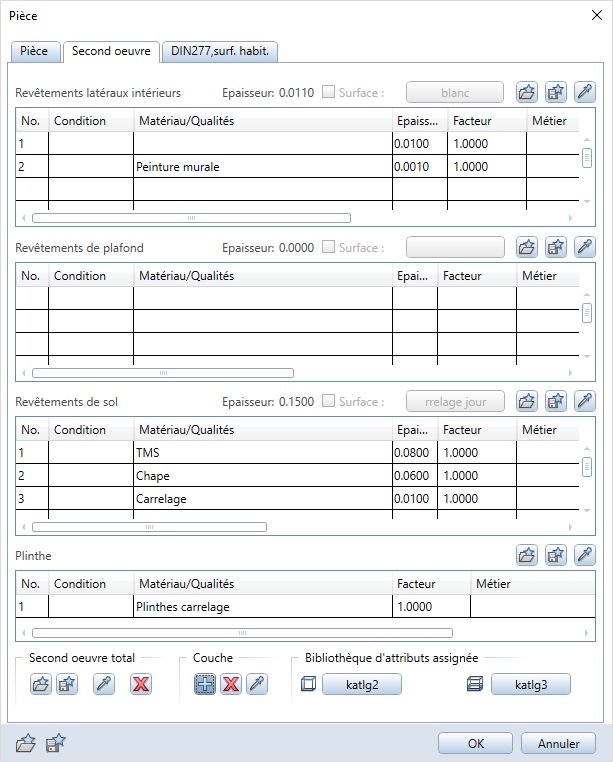Close the Pièce dialog window
The height and width of the screenshot is (762, 613).
tap(596, 15)
